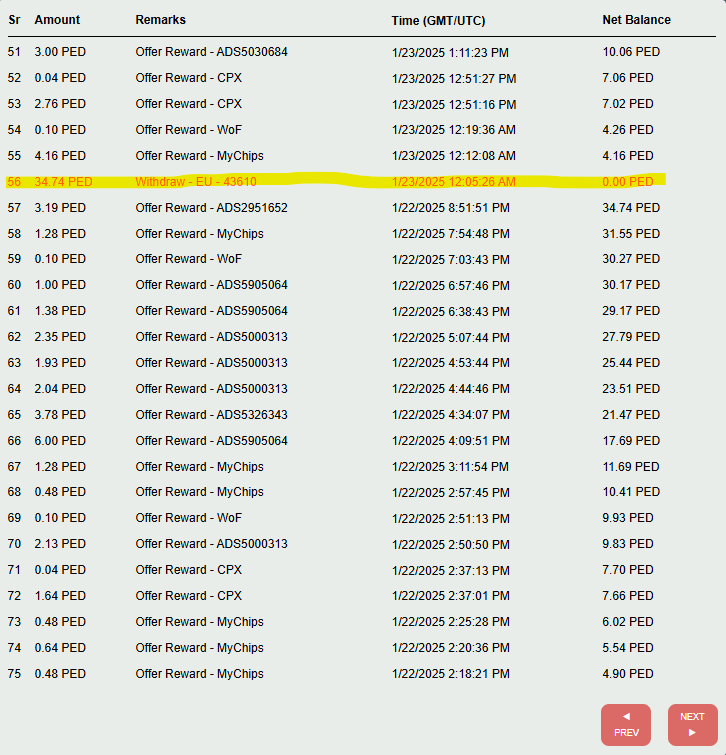
Task: Click timestamp 1/22/2025 2:25:28 PM
Action: tap(451, 622)
